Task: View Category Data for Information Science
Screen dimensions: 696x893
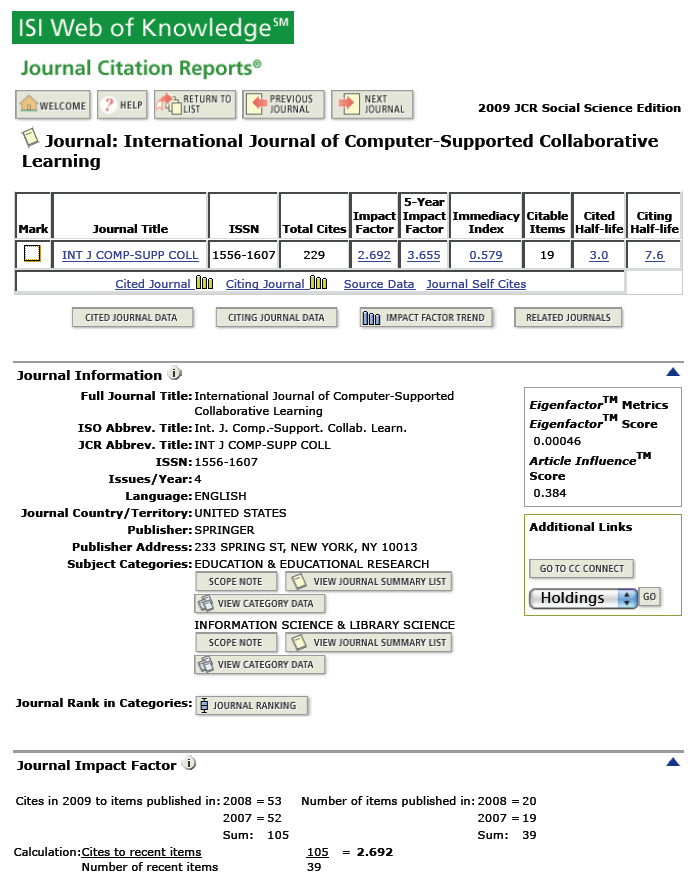Action: 260,665
